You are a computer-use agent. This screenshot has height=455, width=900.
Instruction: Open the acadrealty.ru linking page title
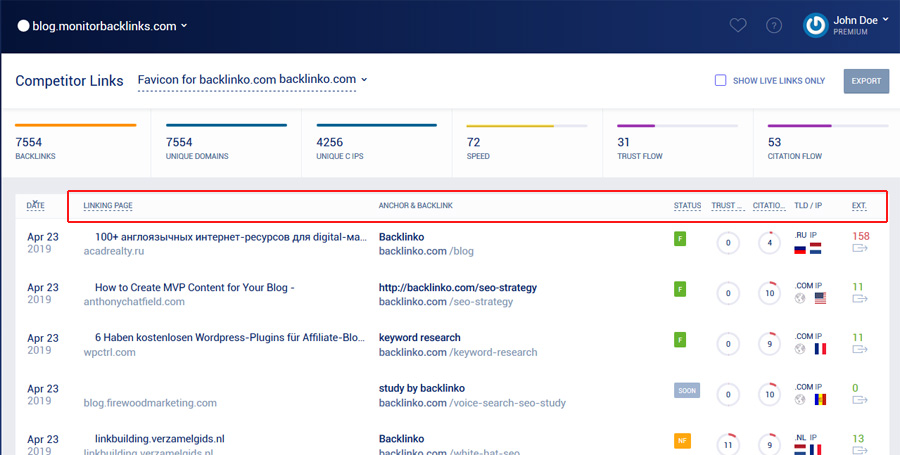pyautogui.click(x=231, y=237)
